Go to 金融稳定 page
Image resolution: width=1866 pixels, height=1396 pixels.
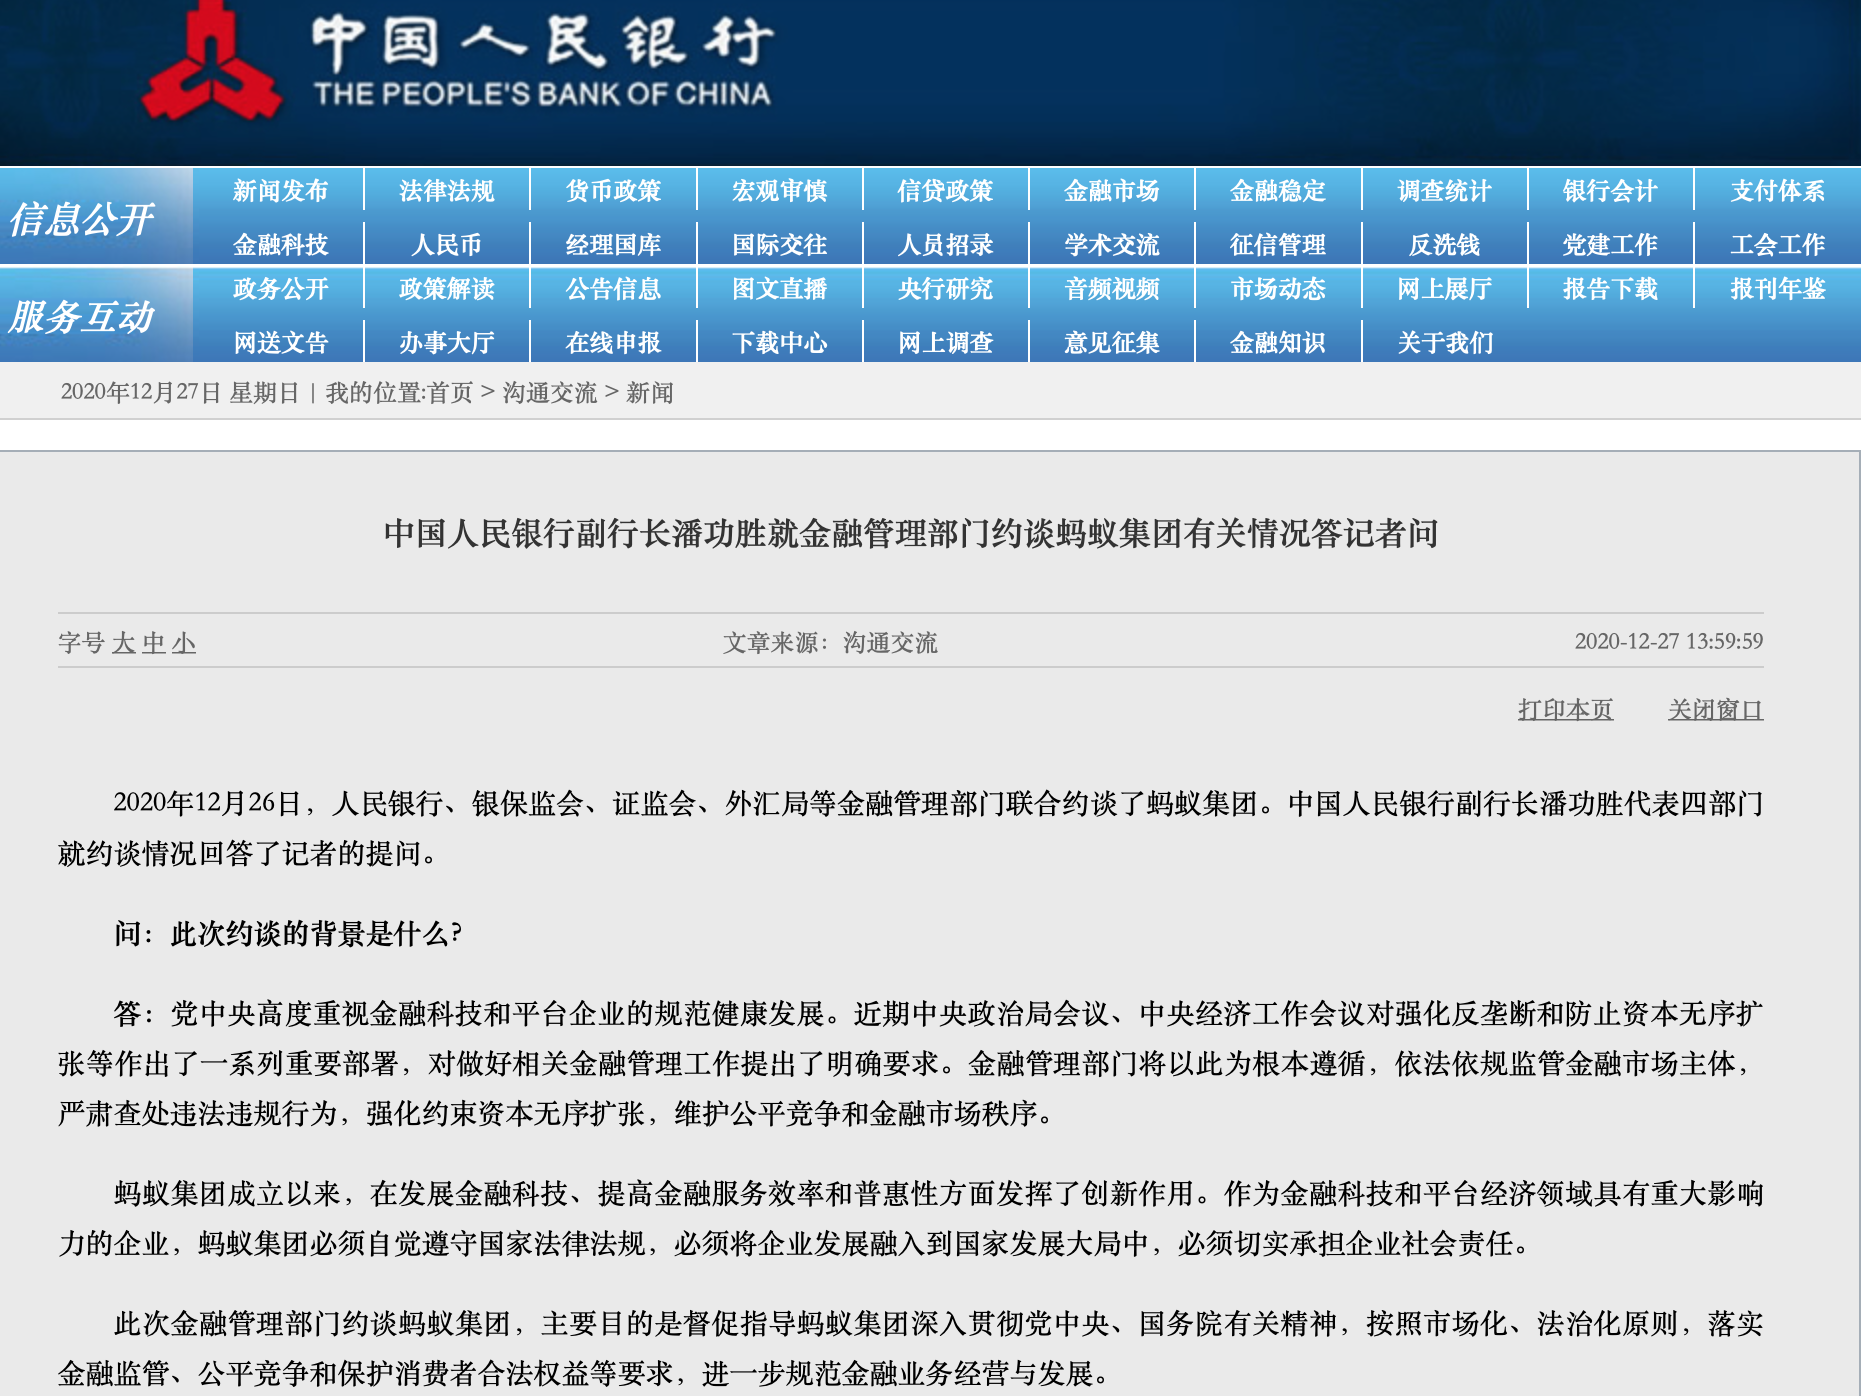(1277, 191)
